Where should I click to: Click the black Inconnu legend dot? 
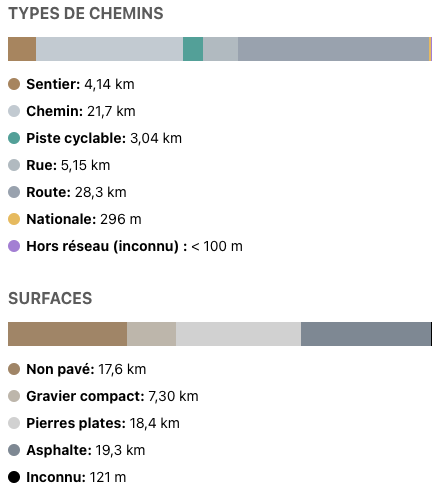[14, 477]
